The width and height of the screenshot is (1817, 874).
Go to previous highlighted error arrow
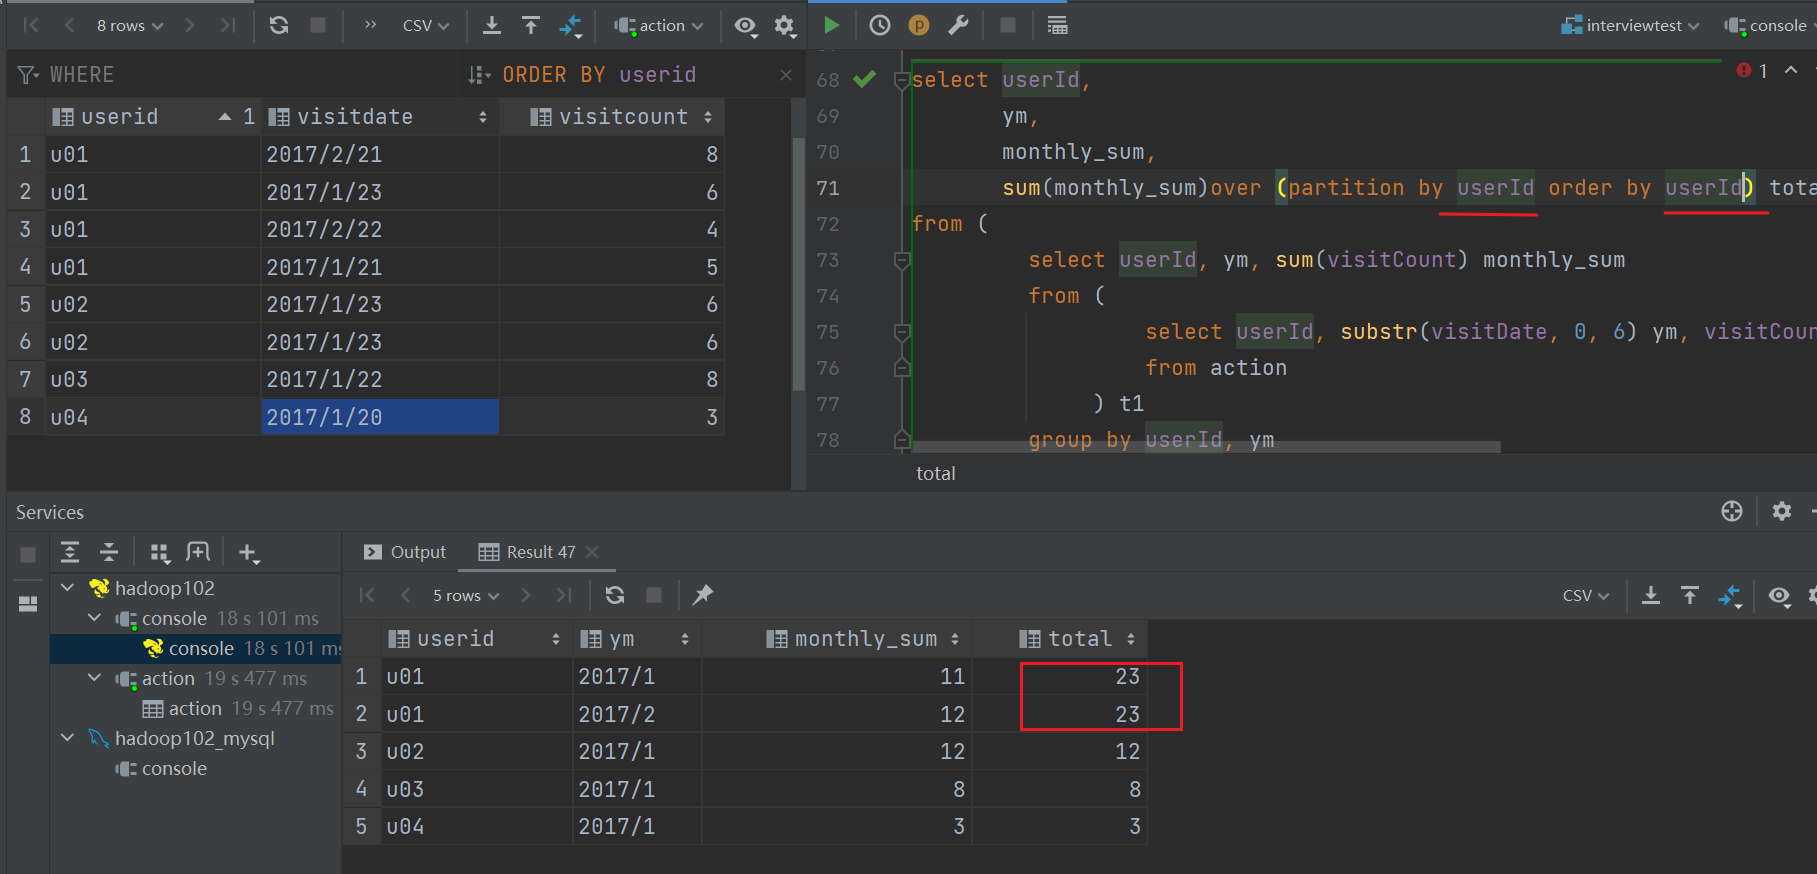click(x=1791, y=70)
